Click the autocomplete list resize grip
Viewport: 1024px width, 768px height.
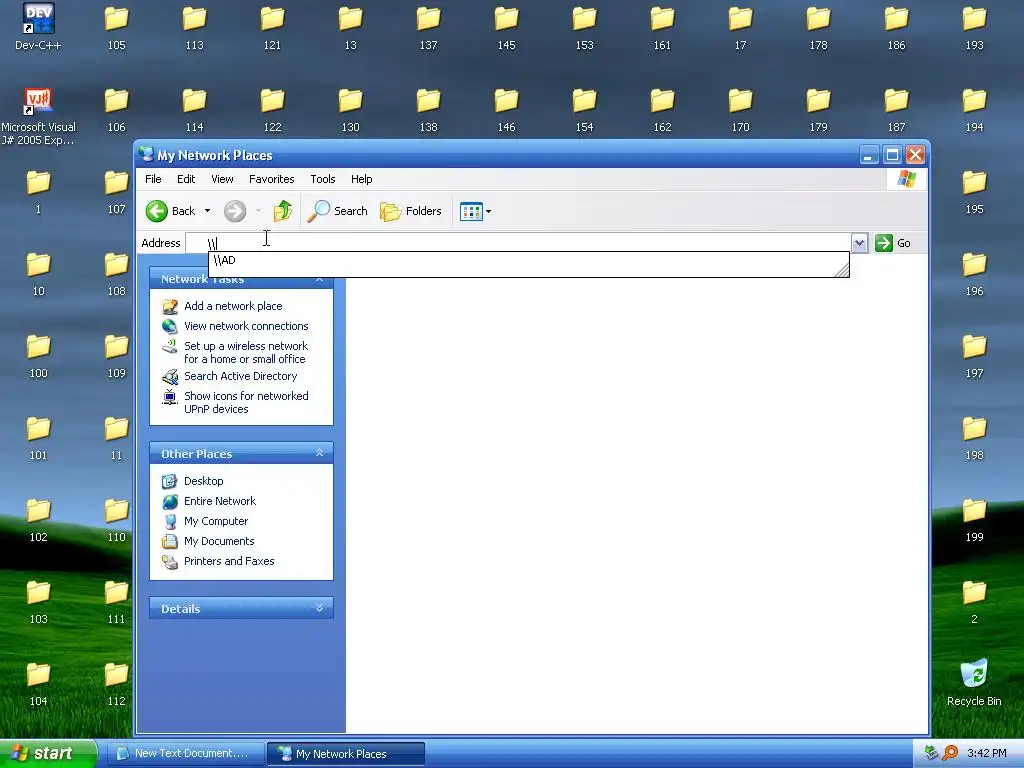842,270
